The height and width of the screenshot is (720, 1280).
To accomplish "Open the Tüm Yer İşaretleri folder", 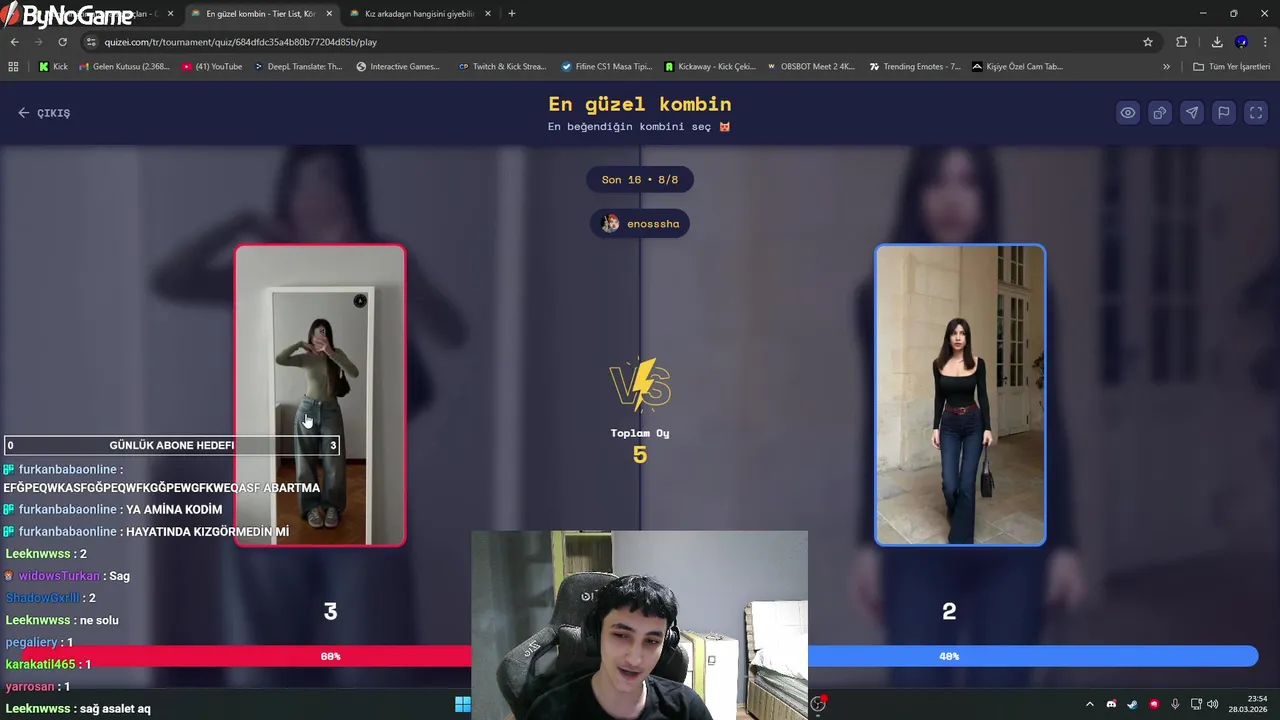I will click(x=1231, y=67).
